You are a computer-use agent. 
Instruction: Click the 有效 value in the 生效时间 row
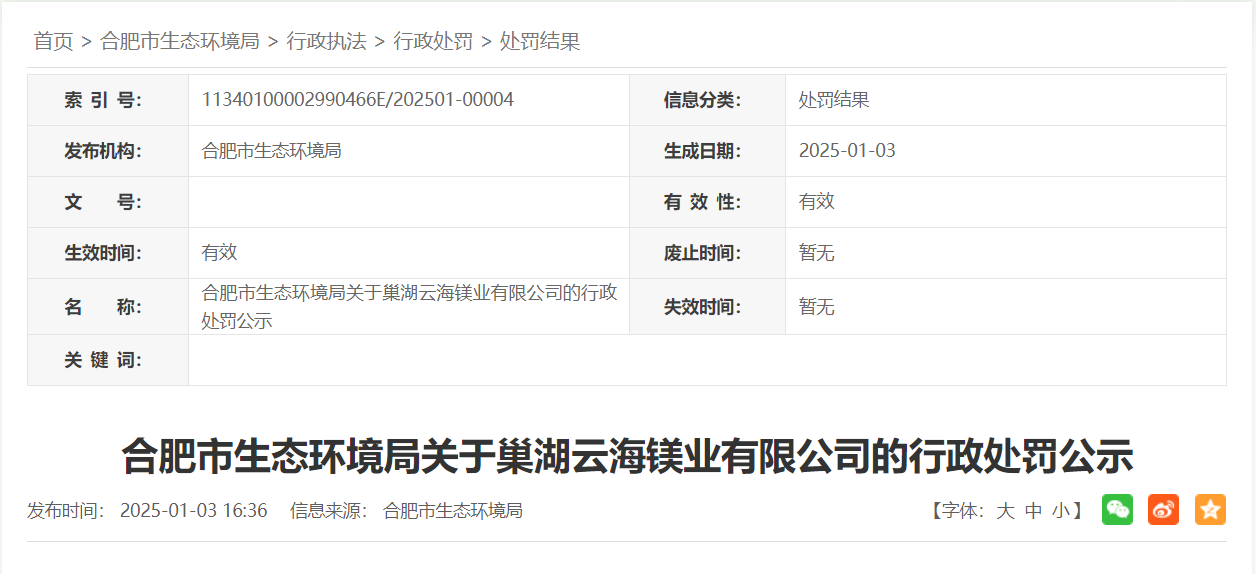click(219, 253)
